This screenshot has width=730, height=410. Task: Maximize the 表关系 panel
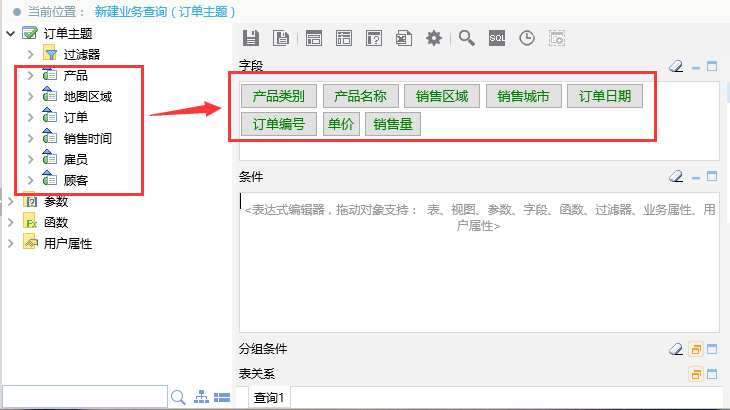[712, 374]
